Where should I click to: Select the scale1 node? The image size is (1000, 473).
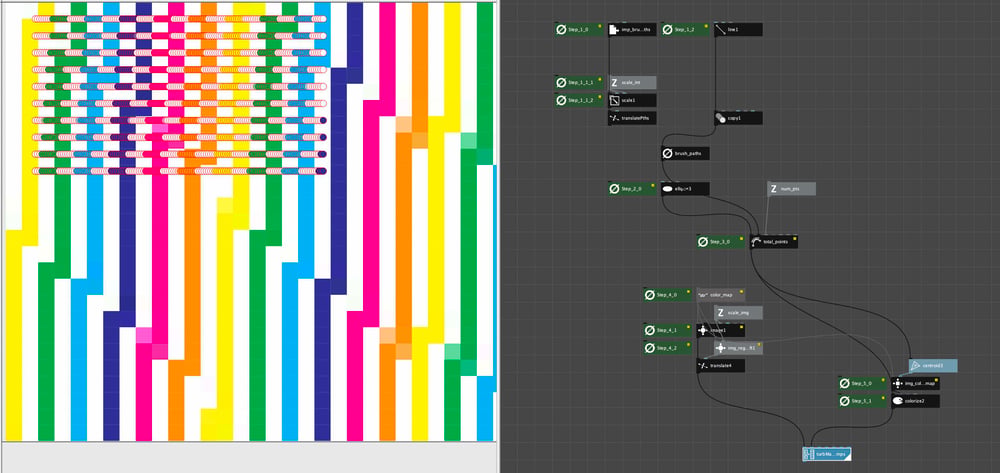click(632, 100)
